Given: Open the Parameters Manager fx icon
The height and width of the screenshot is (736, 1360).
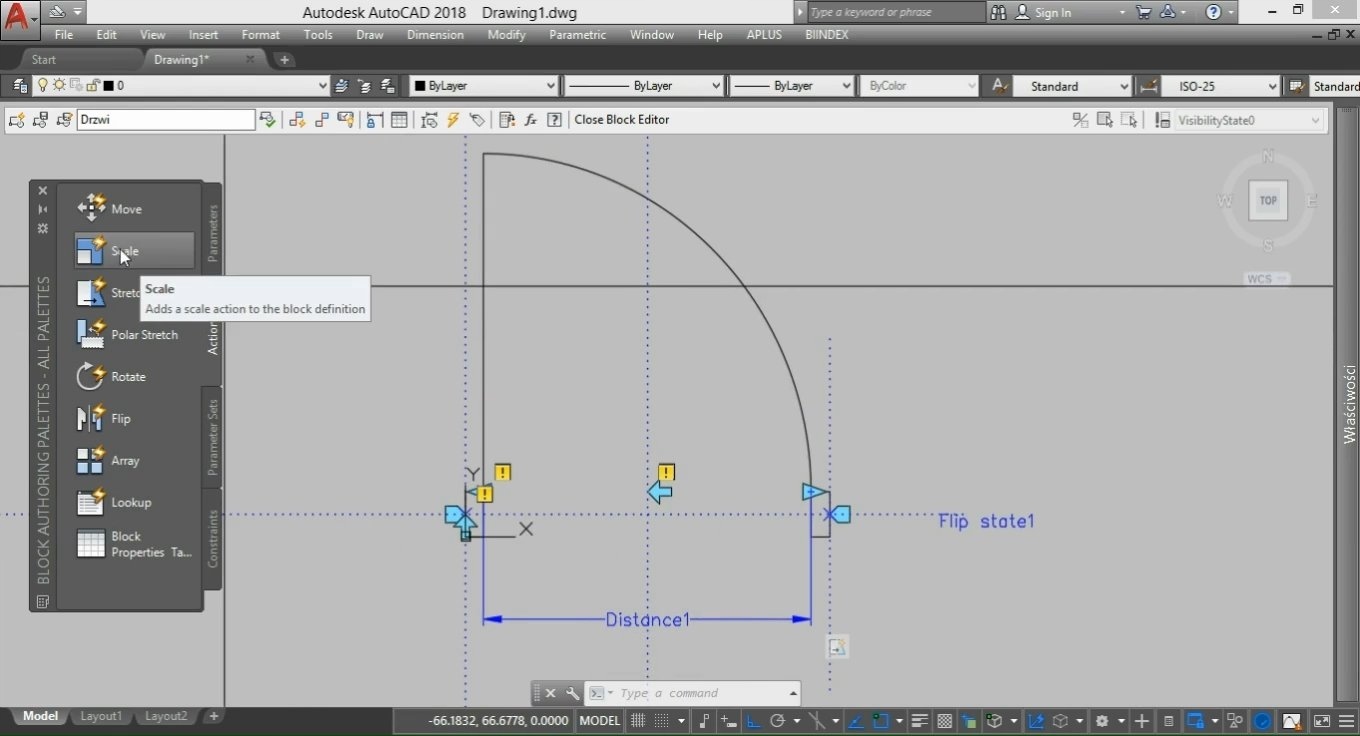Looking at the screenshot, I should [x=530, y=120].
